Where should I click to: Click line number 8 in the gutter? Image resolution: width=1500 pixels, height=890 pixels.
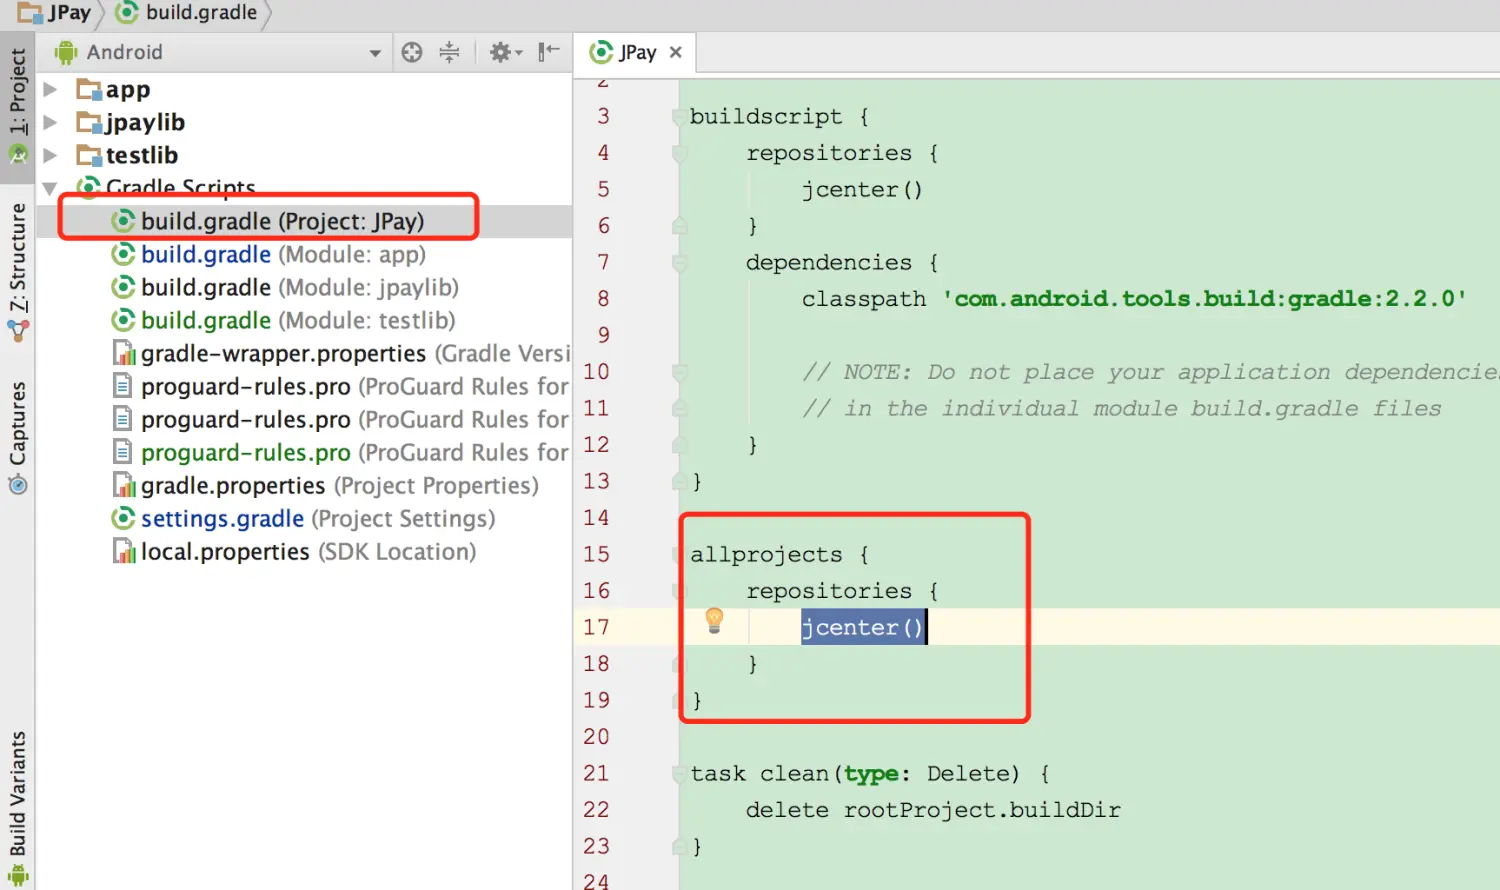pos(603,299)
